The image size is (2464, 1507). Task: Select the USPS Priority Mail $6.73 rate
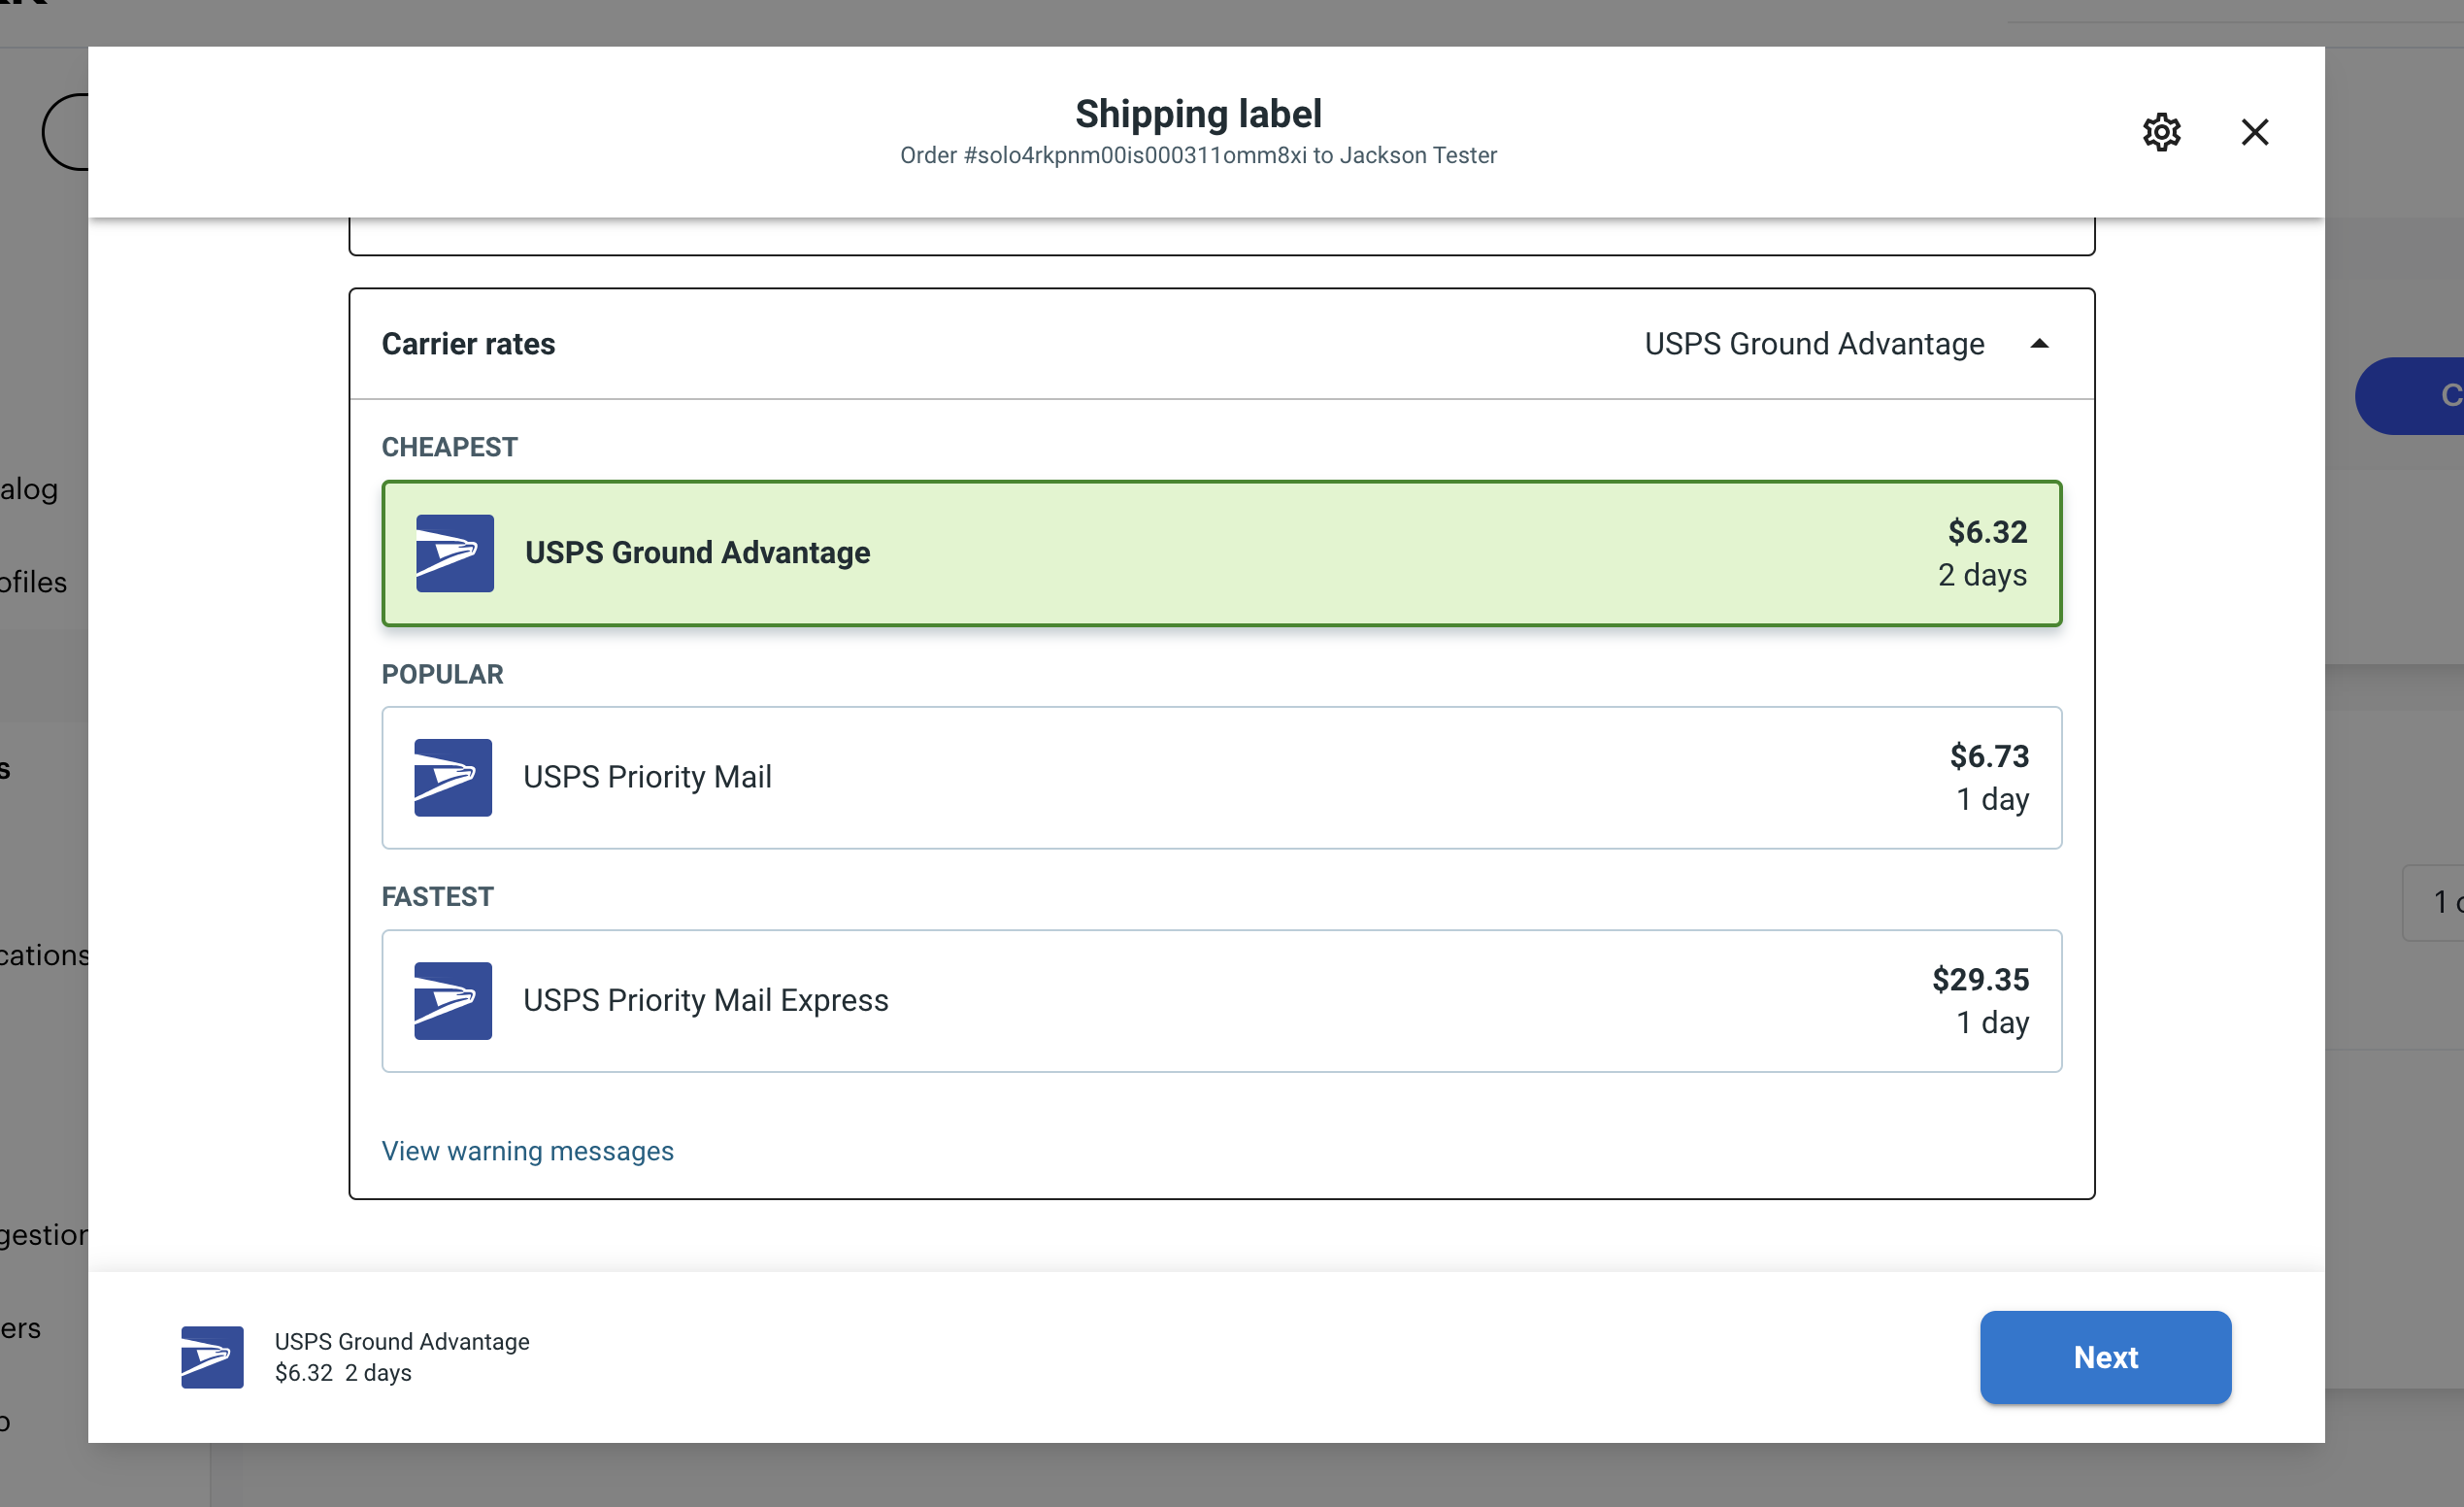tap(1220, 777)
